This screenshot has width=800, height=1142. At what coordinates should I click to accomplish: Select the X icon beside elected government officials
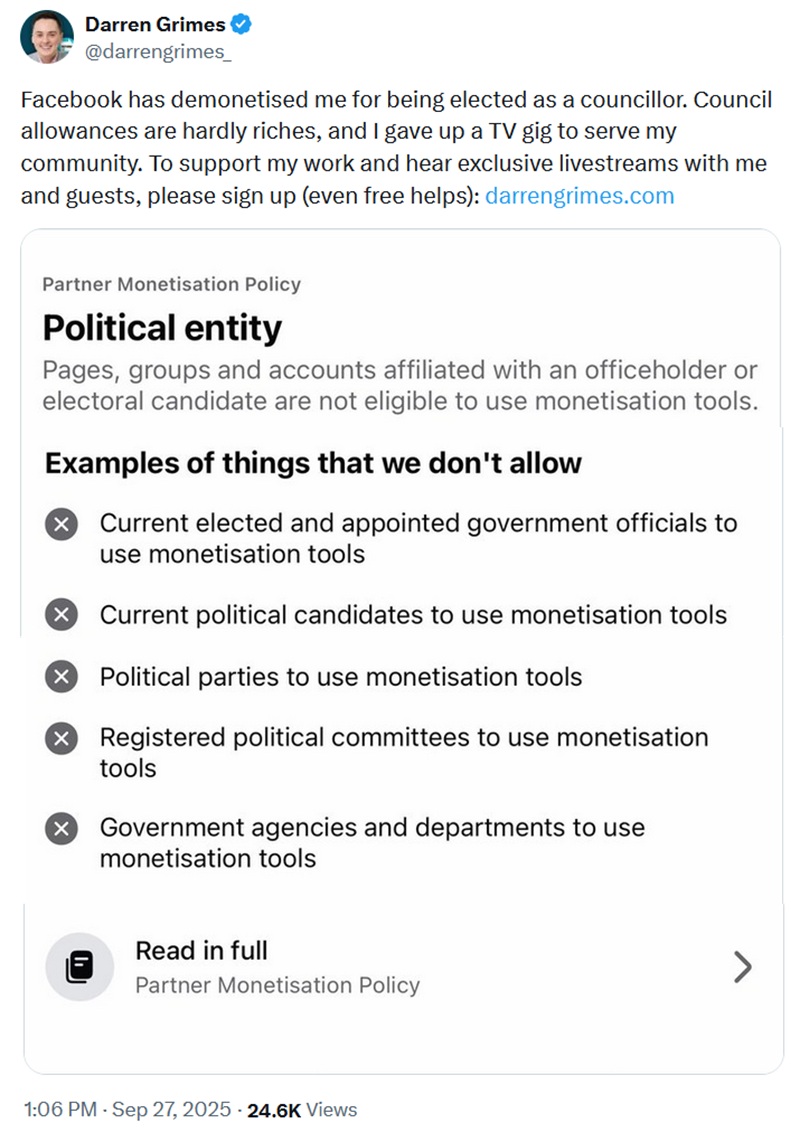coord(61,523)
